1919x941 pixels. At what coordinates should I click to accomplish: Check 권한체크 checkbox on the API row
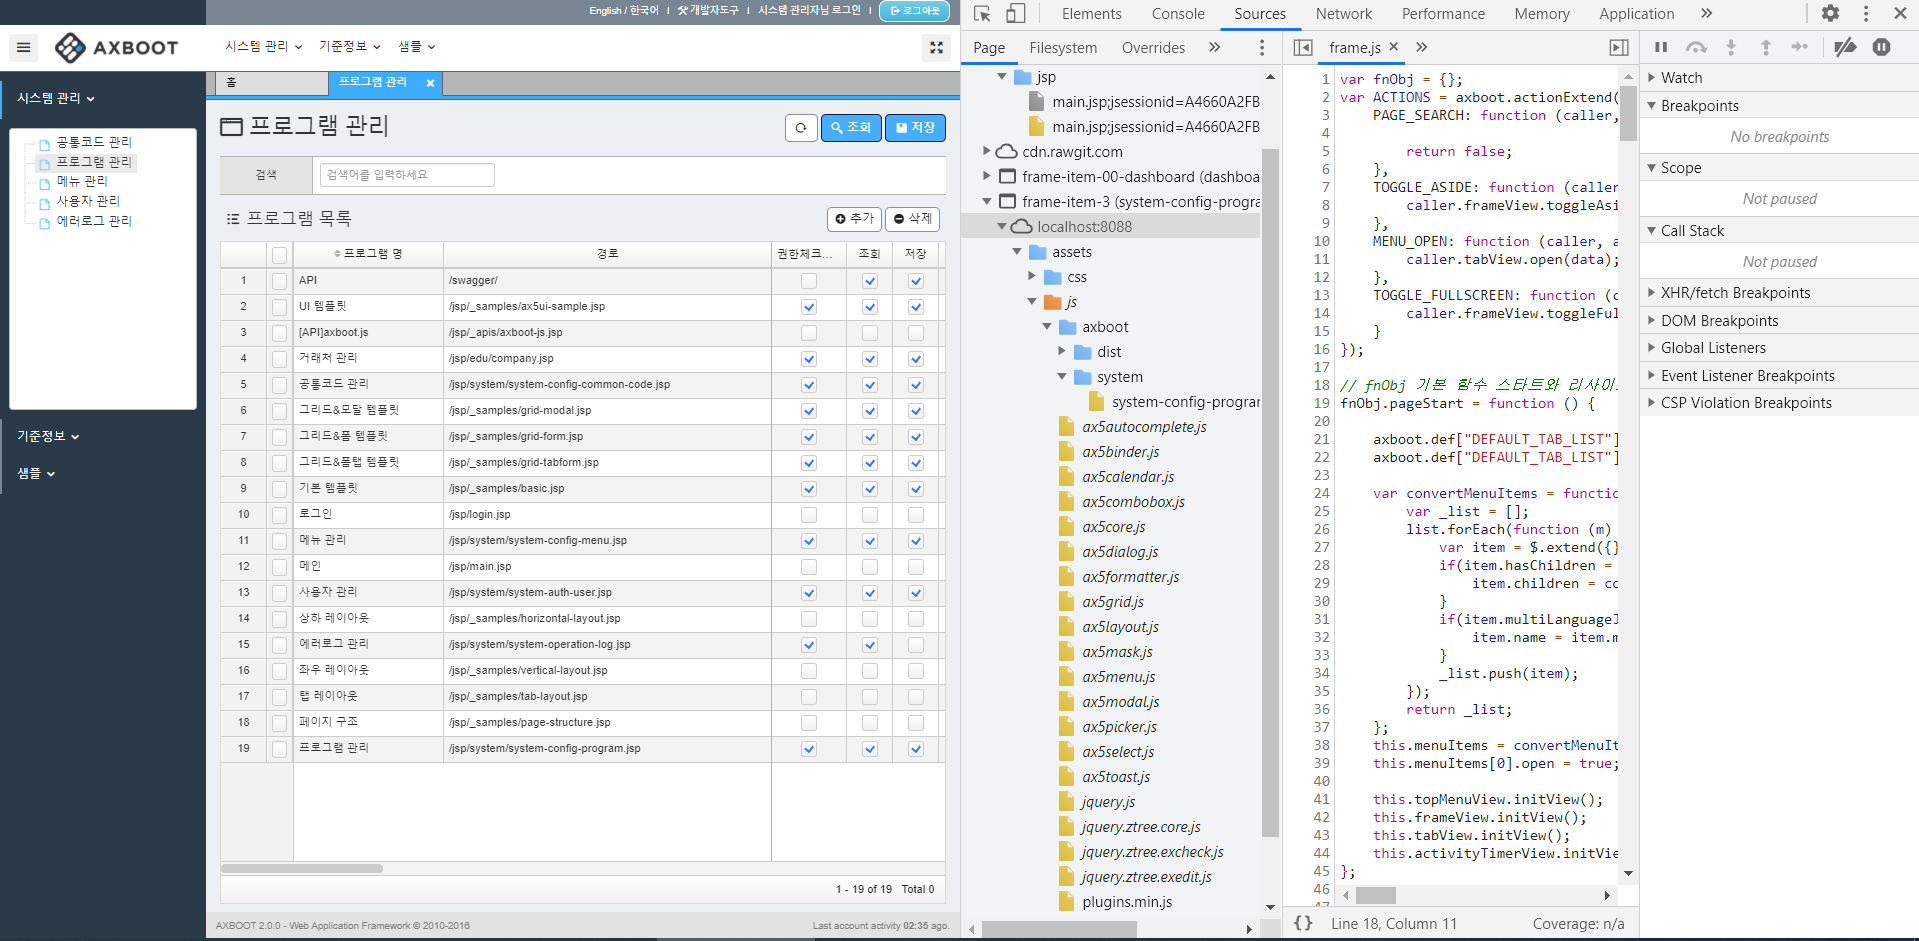click(808, 281)
